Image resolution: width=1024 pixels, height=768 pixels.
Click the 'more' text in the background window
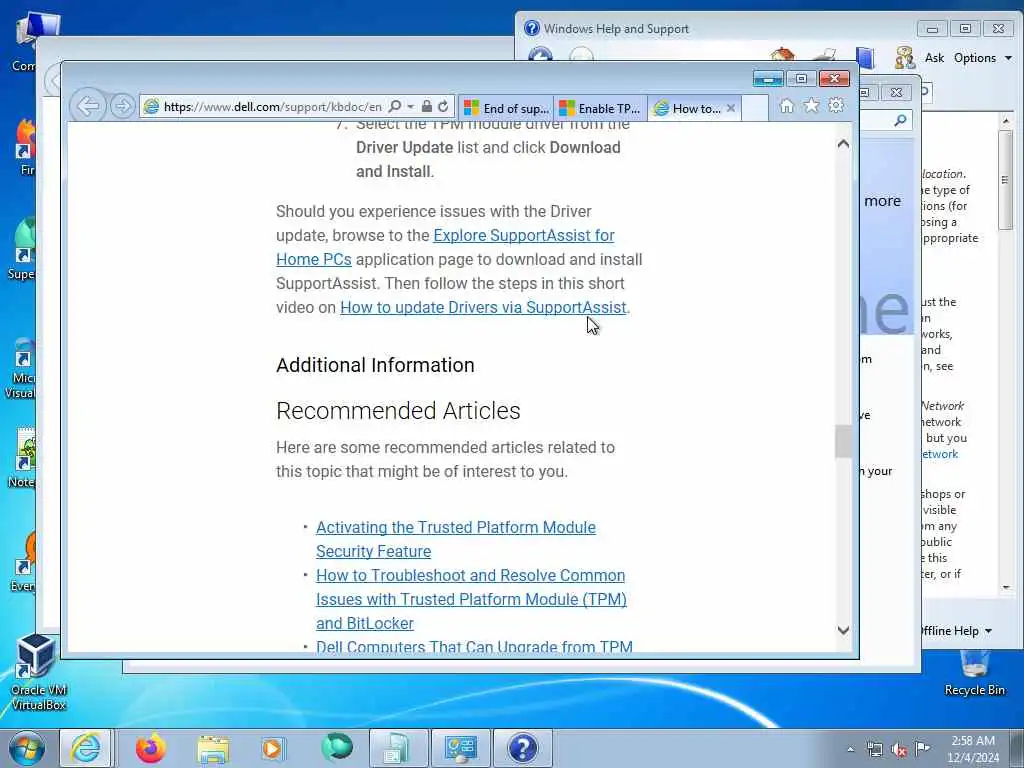[882, 201]
